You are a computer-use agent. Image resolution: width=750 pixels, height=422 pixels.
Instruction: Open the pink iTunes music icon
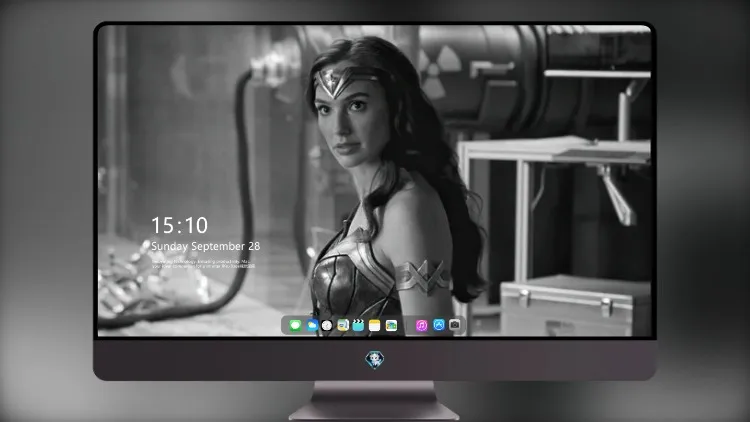421,326
